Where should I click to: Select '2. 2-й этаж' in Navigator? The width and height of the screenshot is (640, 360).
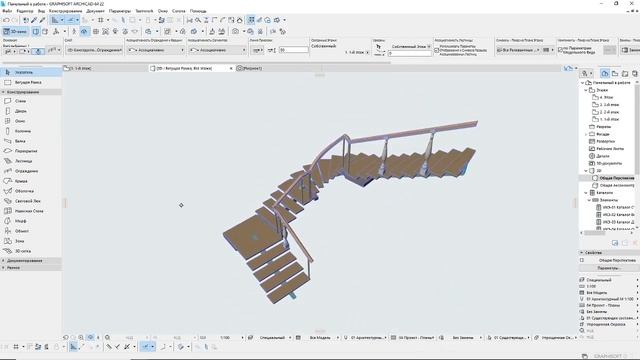(x=609, y=112)
